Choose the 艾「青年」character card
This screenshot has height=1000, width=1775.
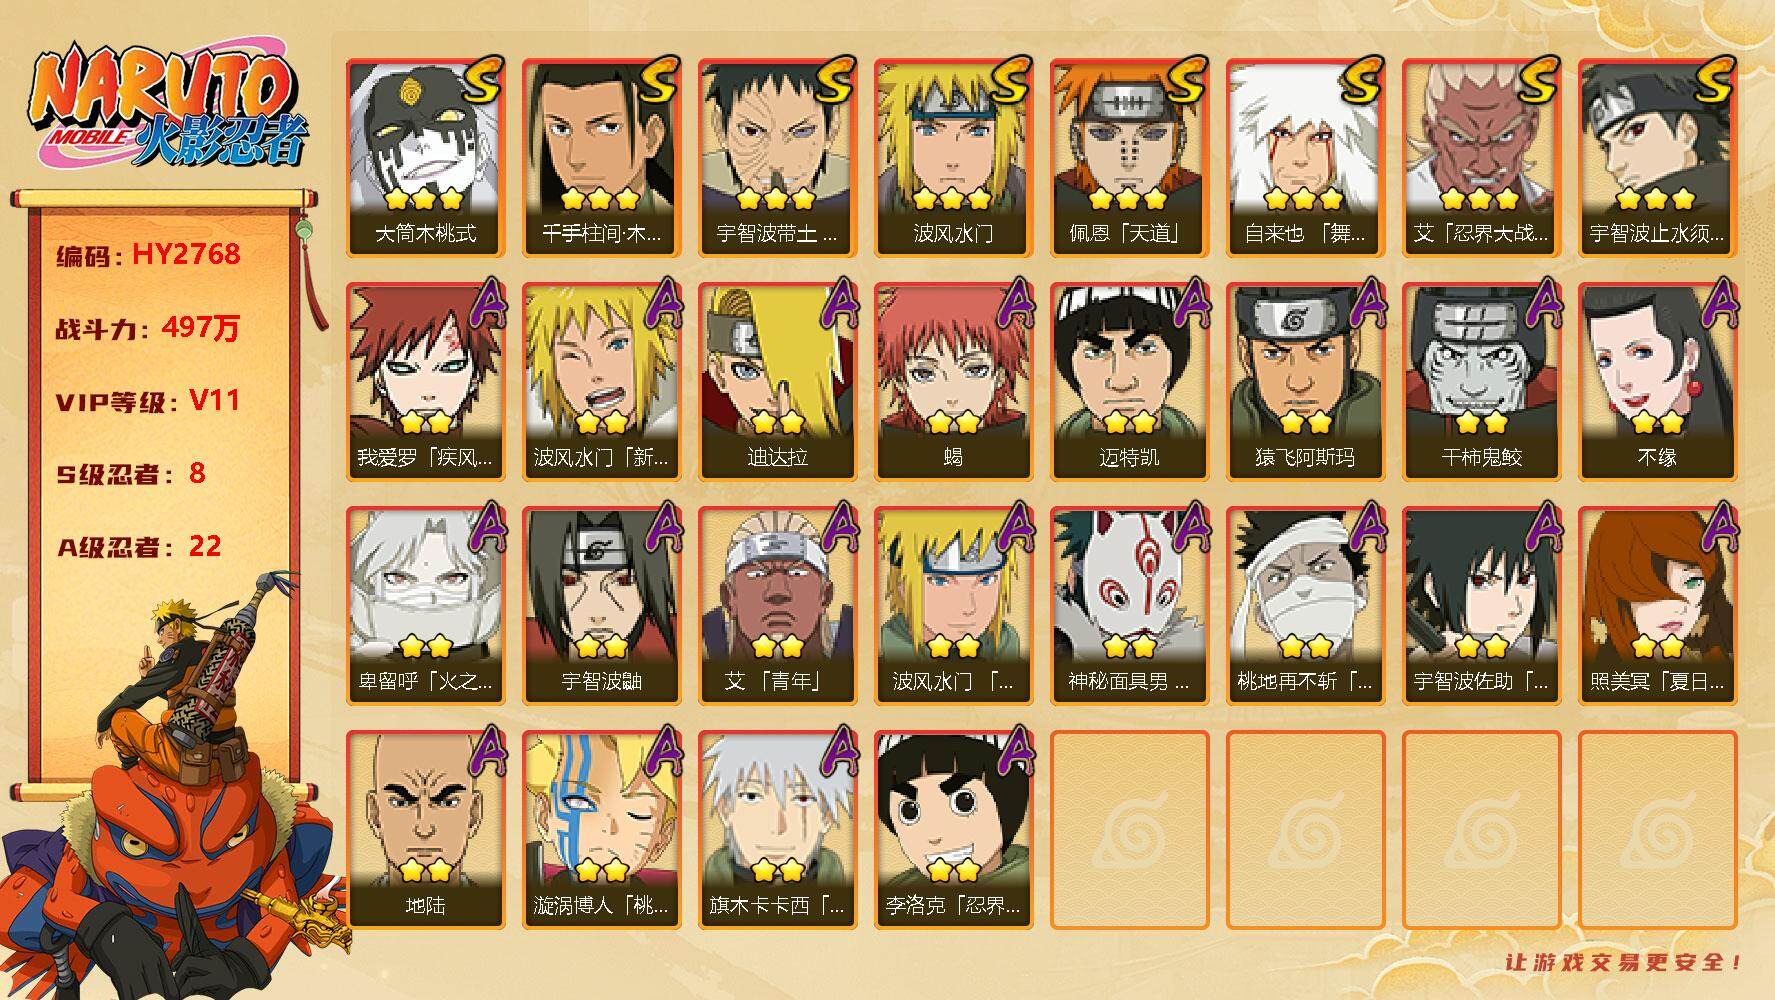click(x=777, y=606)
